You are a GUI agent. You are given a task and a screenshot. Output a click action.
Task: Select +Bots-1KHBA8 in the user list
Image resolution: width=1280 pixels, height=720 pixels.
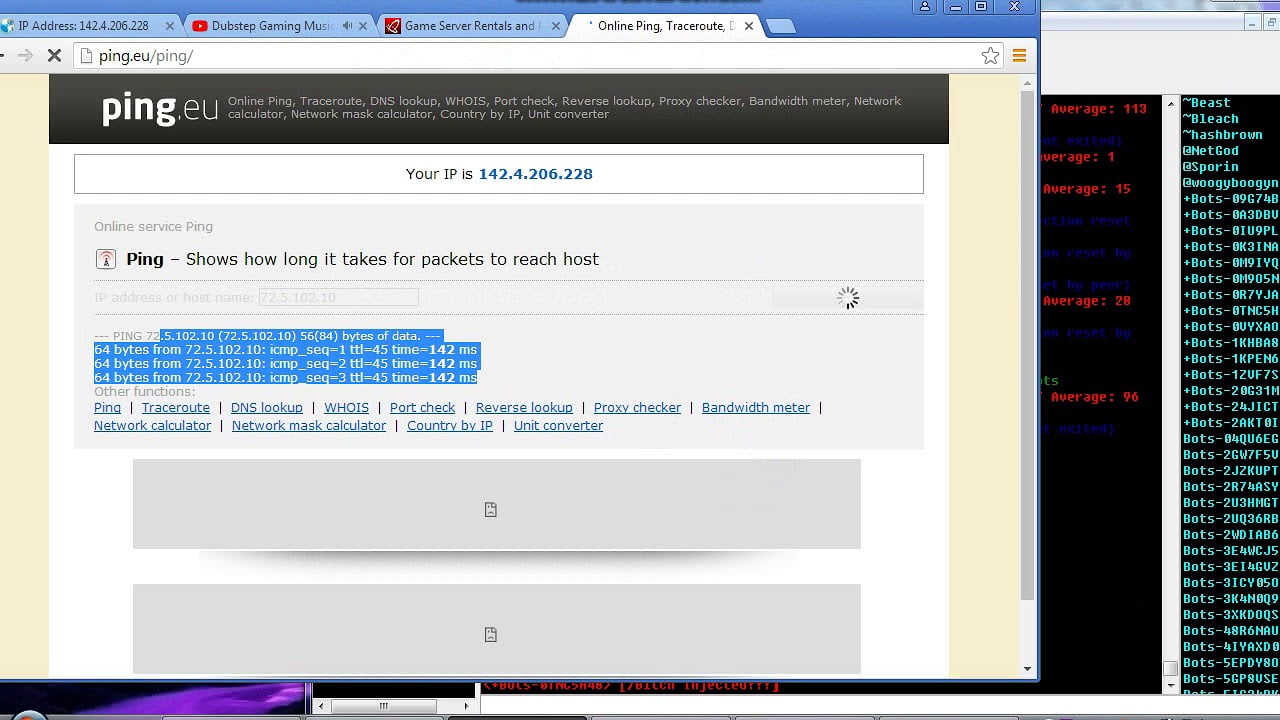point(1231,343)
